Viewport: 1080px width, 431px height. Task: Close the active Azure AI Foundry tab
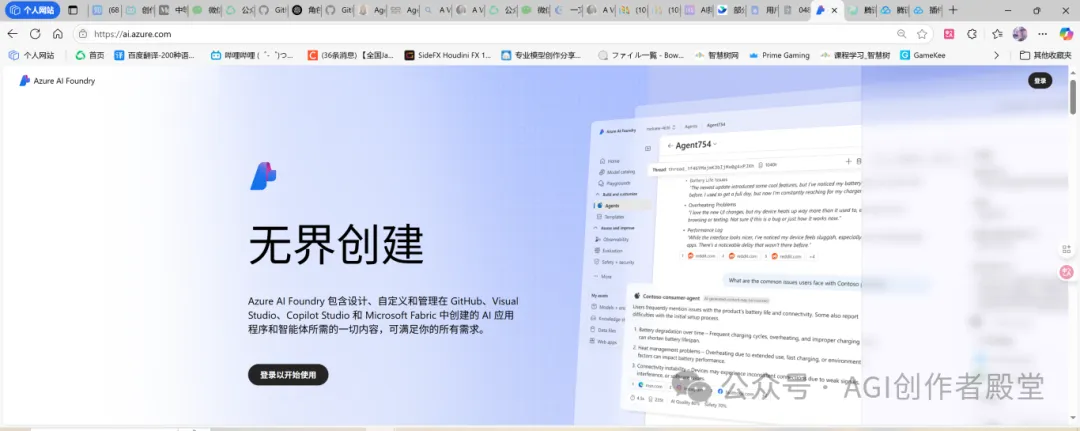pos(835,10)
